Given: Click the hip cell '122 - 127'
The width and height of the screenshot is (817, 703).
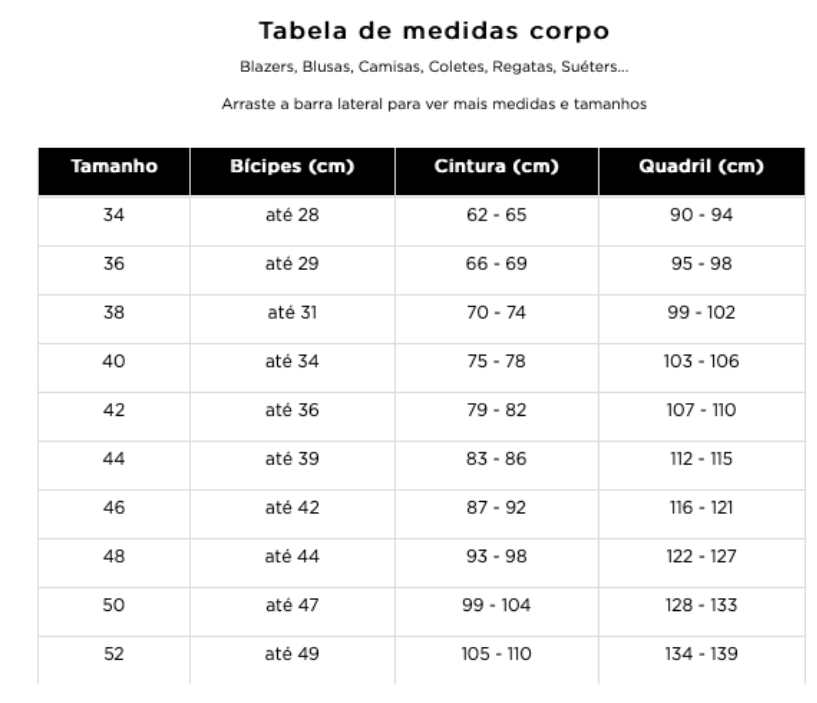Looking at the screenshot, I should (701, 557).
